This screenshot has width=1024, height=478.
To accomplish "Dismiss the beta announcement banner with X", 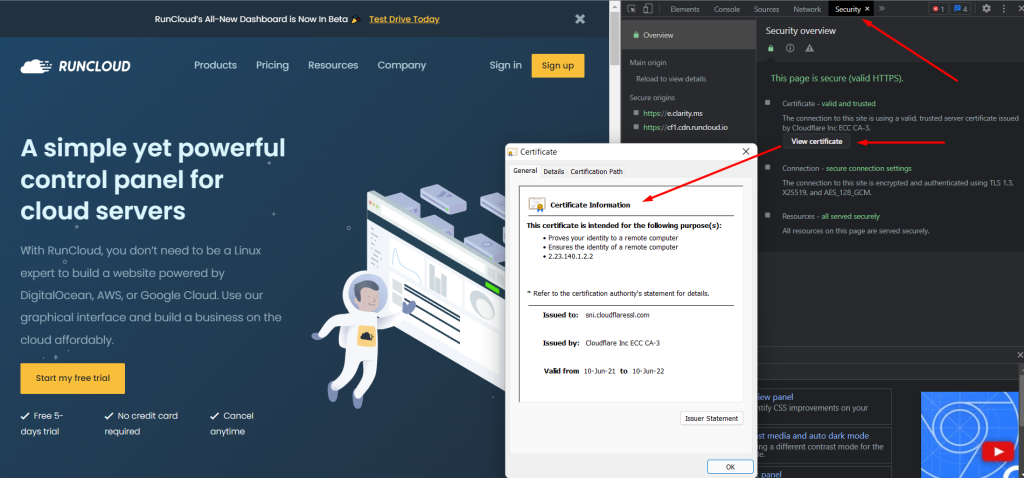I will click(580, 19).
